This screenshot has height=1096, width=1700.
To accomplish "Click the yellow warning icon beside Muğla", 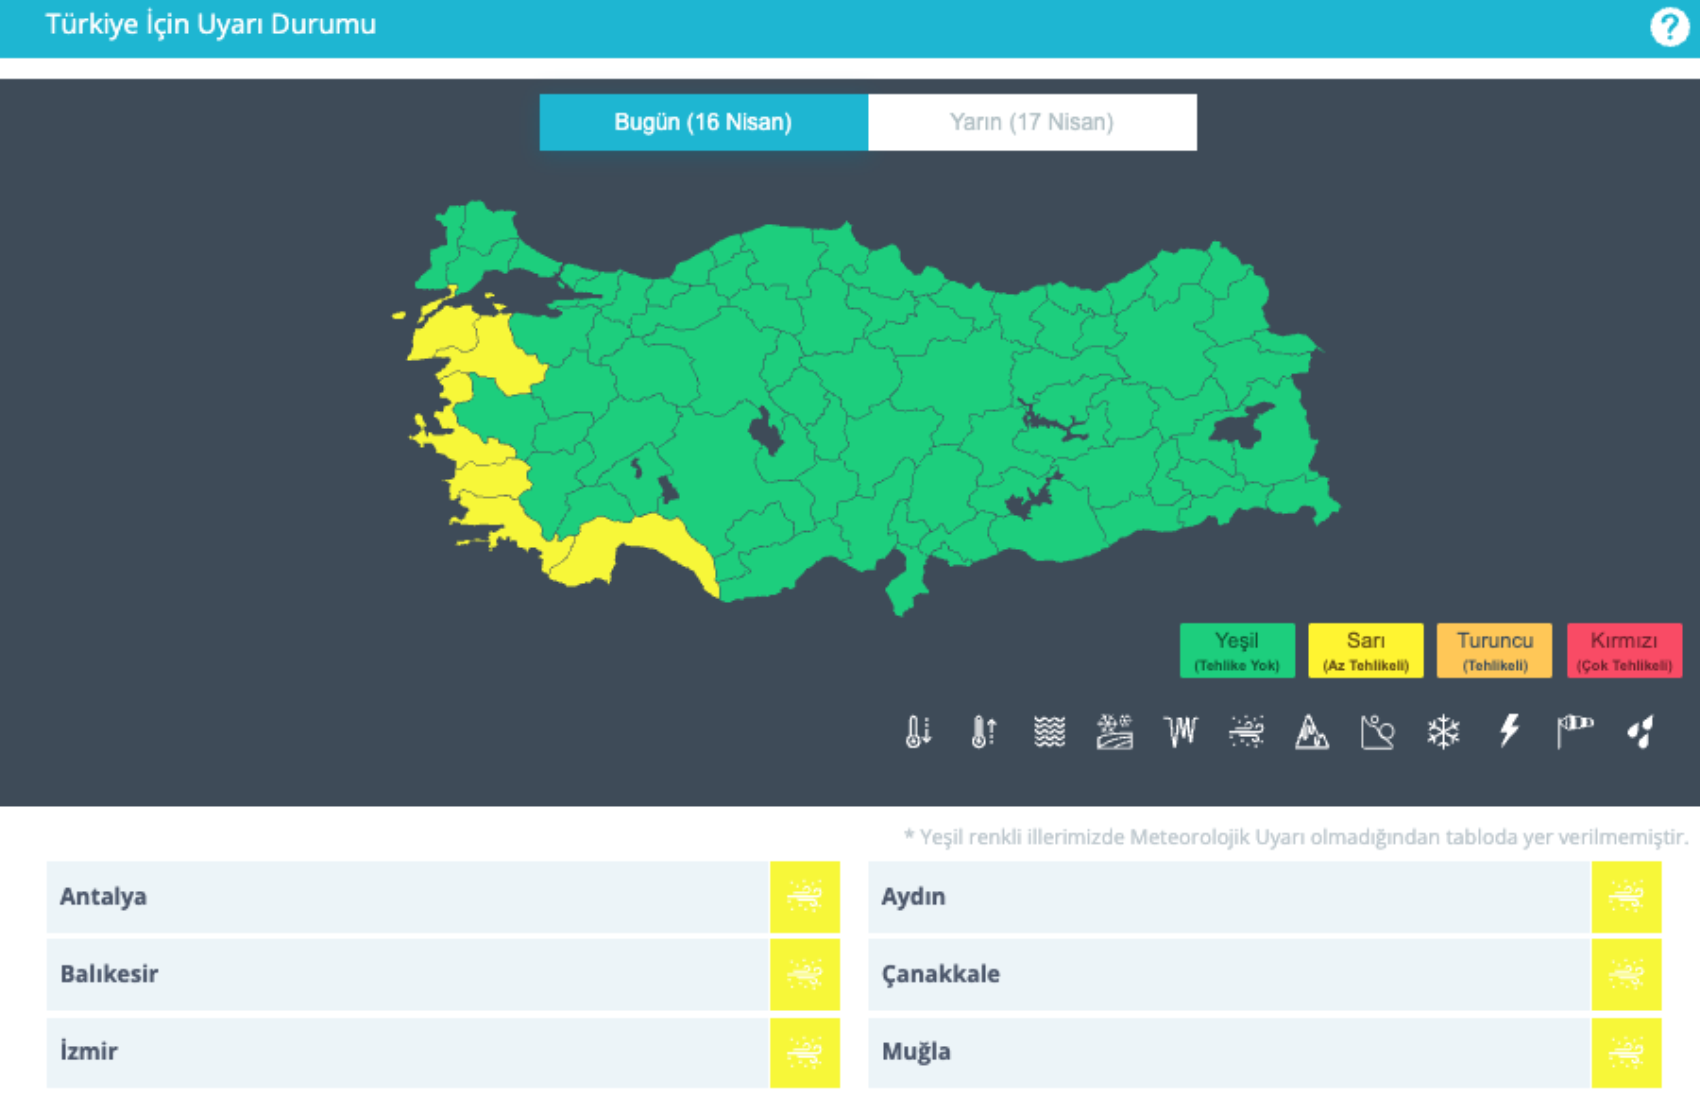I will [1626, 1052].
